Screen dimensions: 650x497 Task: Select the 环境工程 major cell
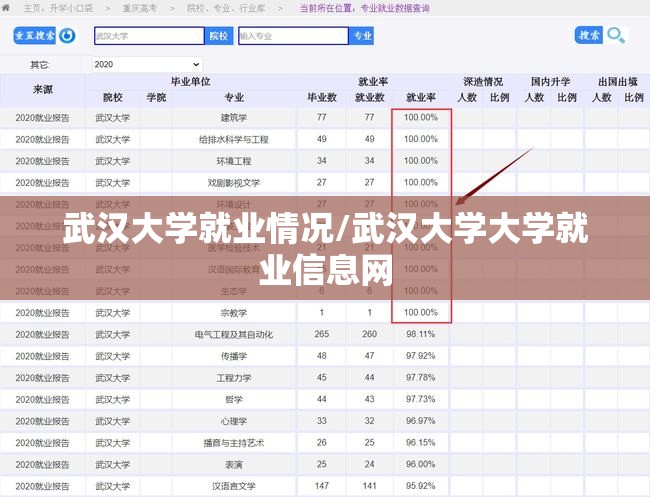point(234,161)
